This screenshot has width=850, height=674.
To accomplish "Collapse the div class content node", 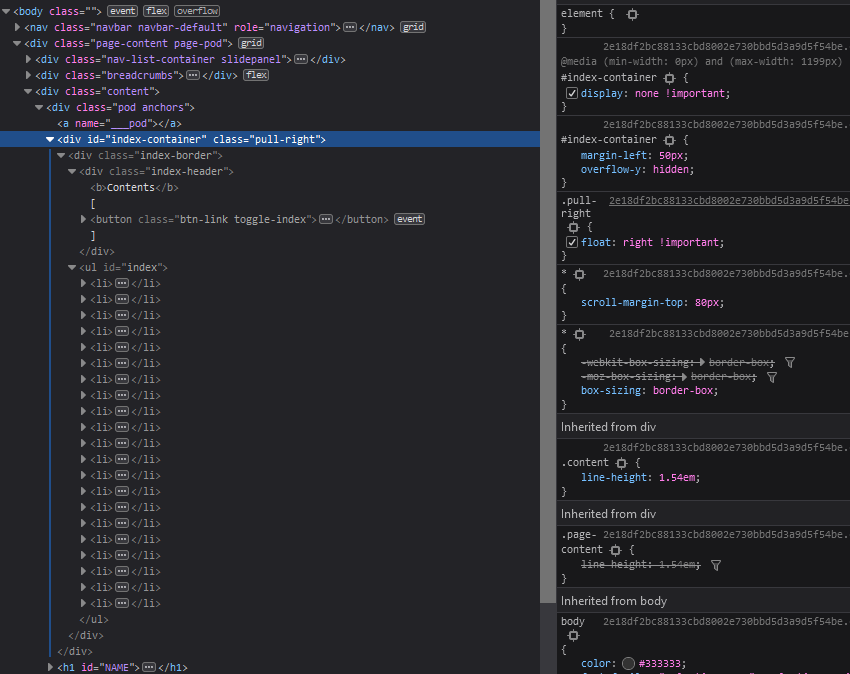I will point(28,92).
